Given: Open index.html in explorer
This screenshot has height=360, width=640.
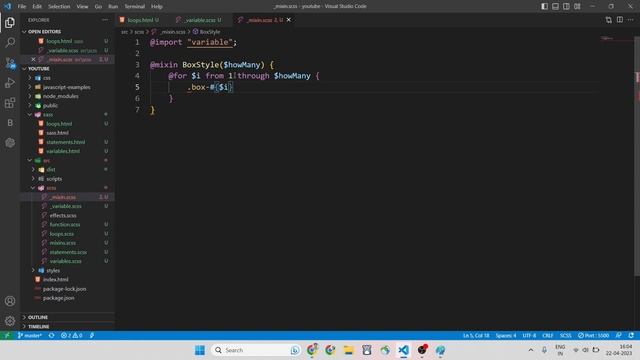Looking at the screenshot, I should click(56, 280).
